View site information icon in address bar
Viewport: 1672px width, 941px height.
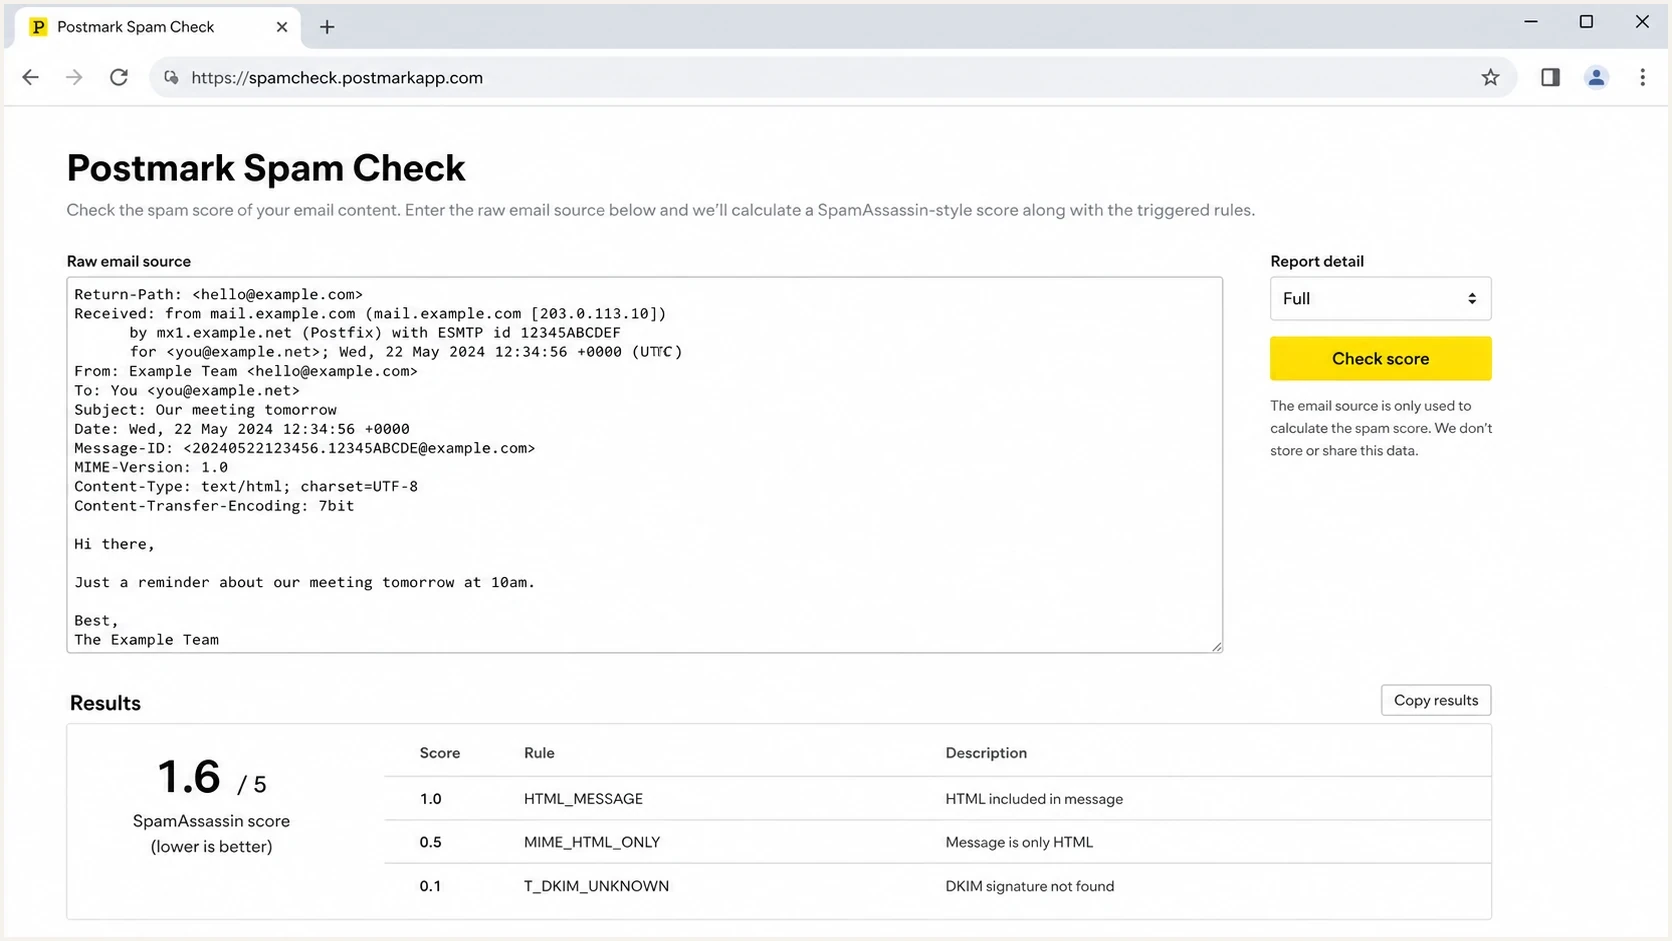[171, 77]
